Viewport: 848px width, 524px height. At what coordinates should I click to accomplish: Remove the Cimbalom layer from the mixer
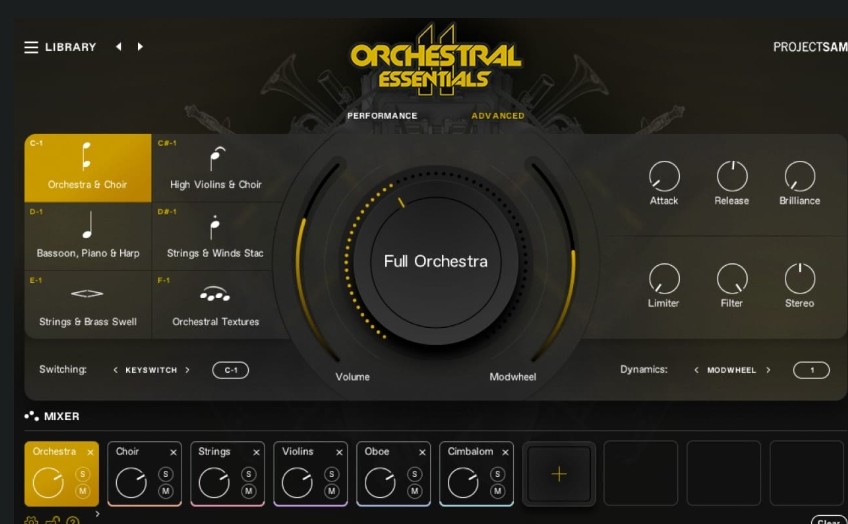tap(505, 452)
